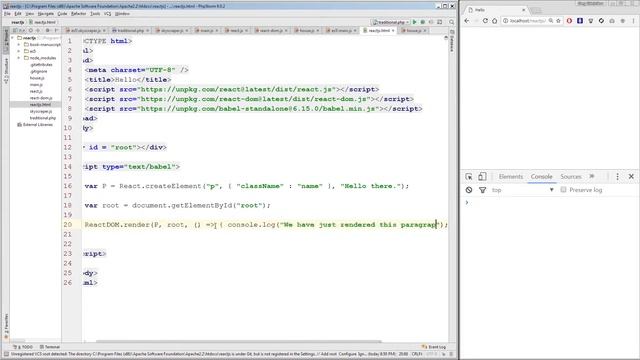This screenshot has width=640, height=360.
Task: Open the TODO tool window button
Action: 23,347
